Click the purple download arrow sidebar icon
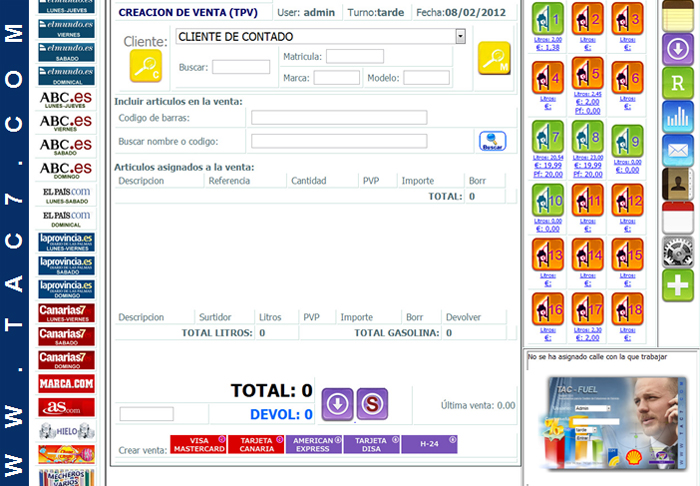Viewport: 700px width, 486px height. 678,49
